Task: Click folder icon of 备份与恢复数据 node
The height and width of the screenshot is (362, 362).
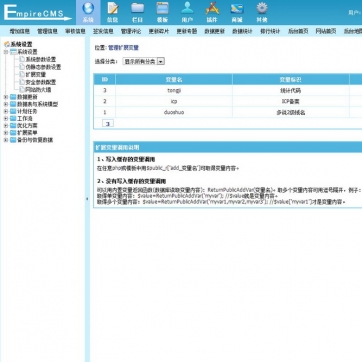Action: 13,140
